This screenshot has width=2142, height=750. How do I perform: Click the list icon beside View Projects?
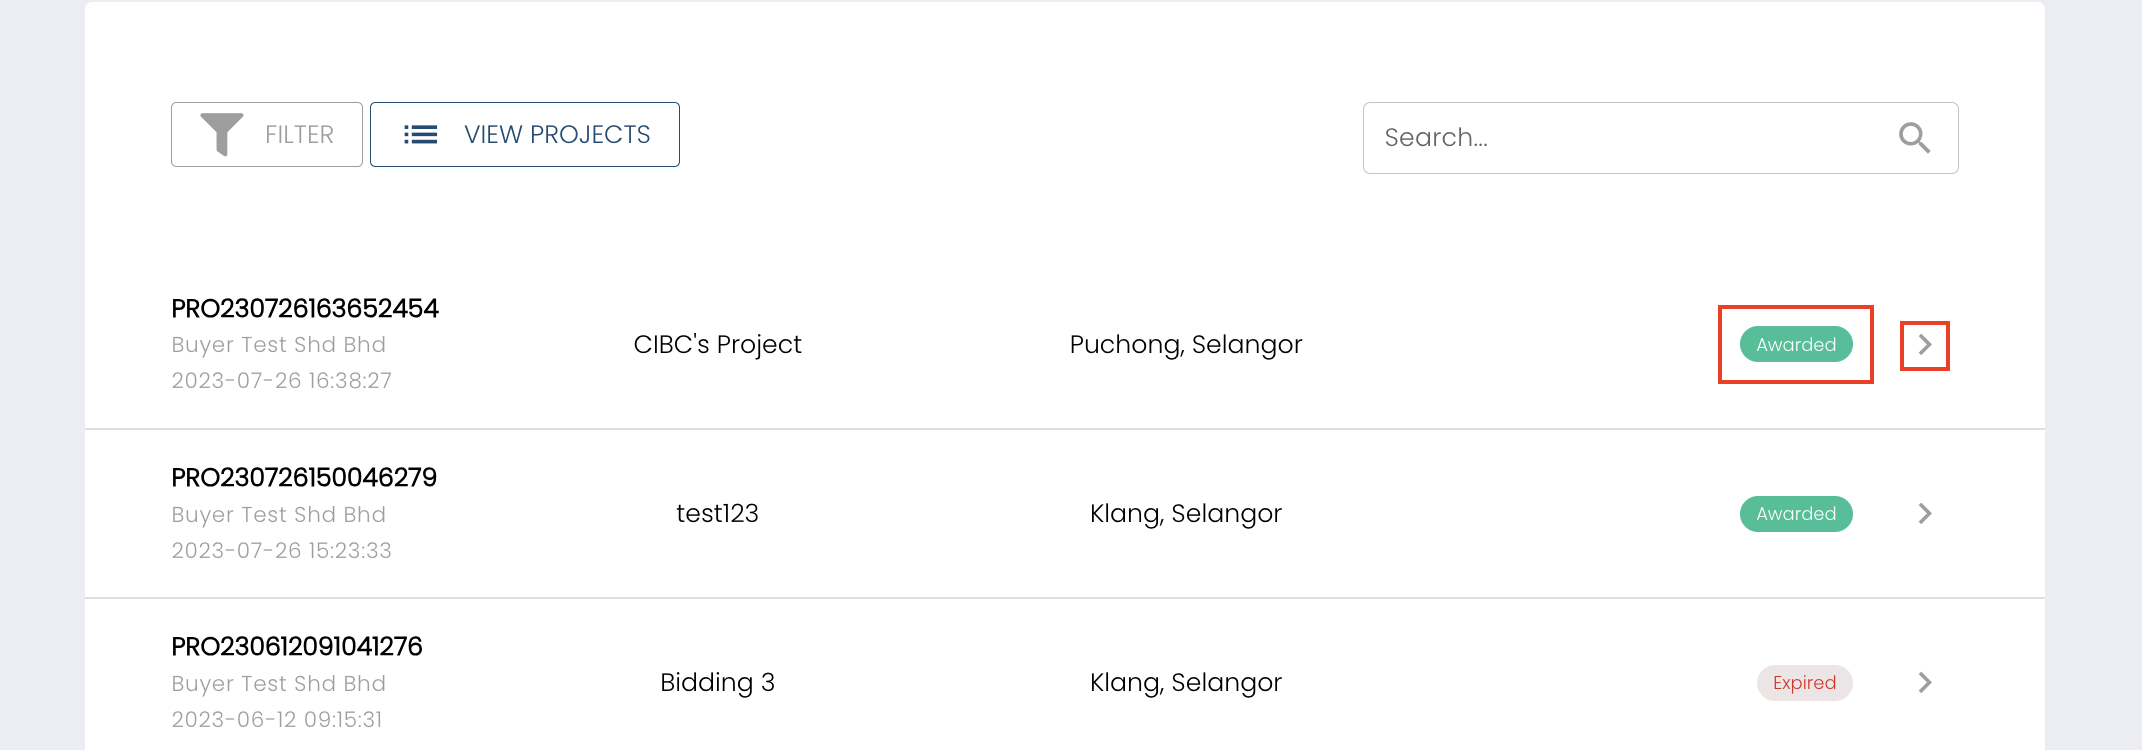[x=420, y=134]
